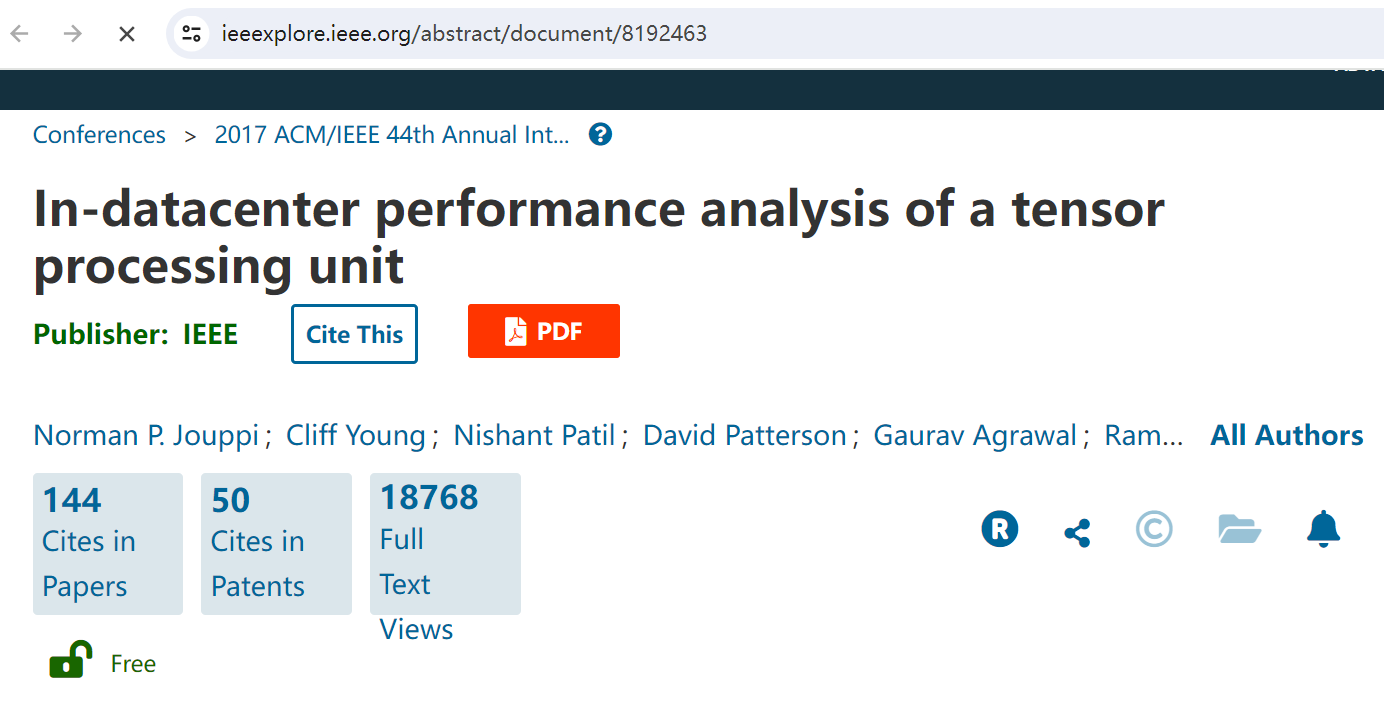Stop page loading with the X icon
1384x724 pixels.
click(127, 34)
